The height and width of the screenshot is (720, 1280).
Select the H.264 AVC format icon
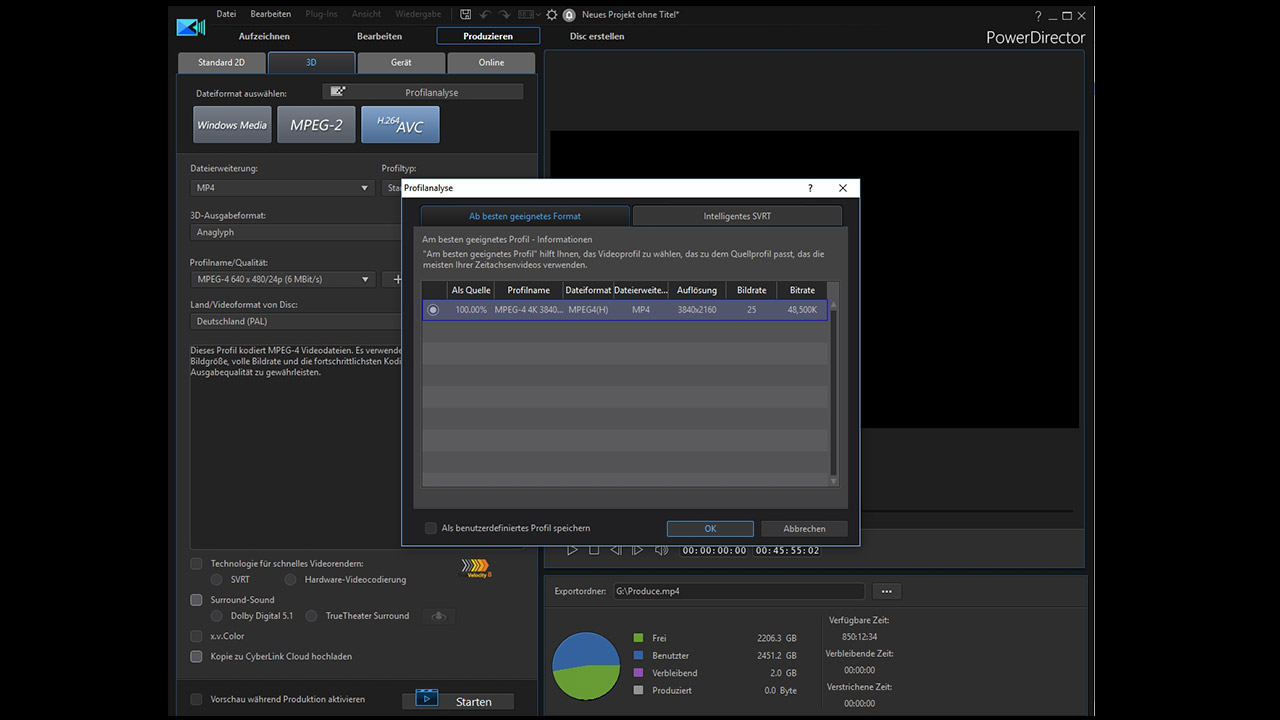coord(400,125)
